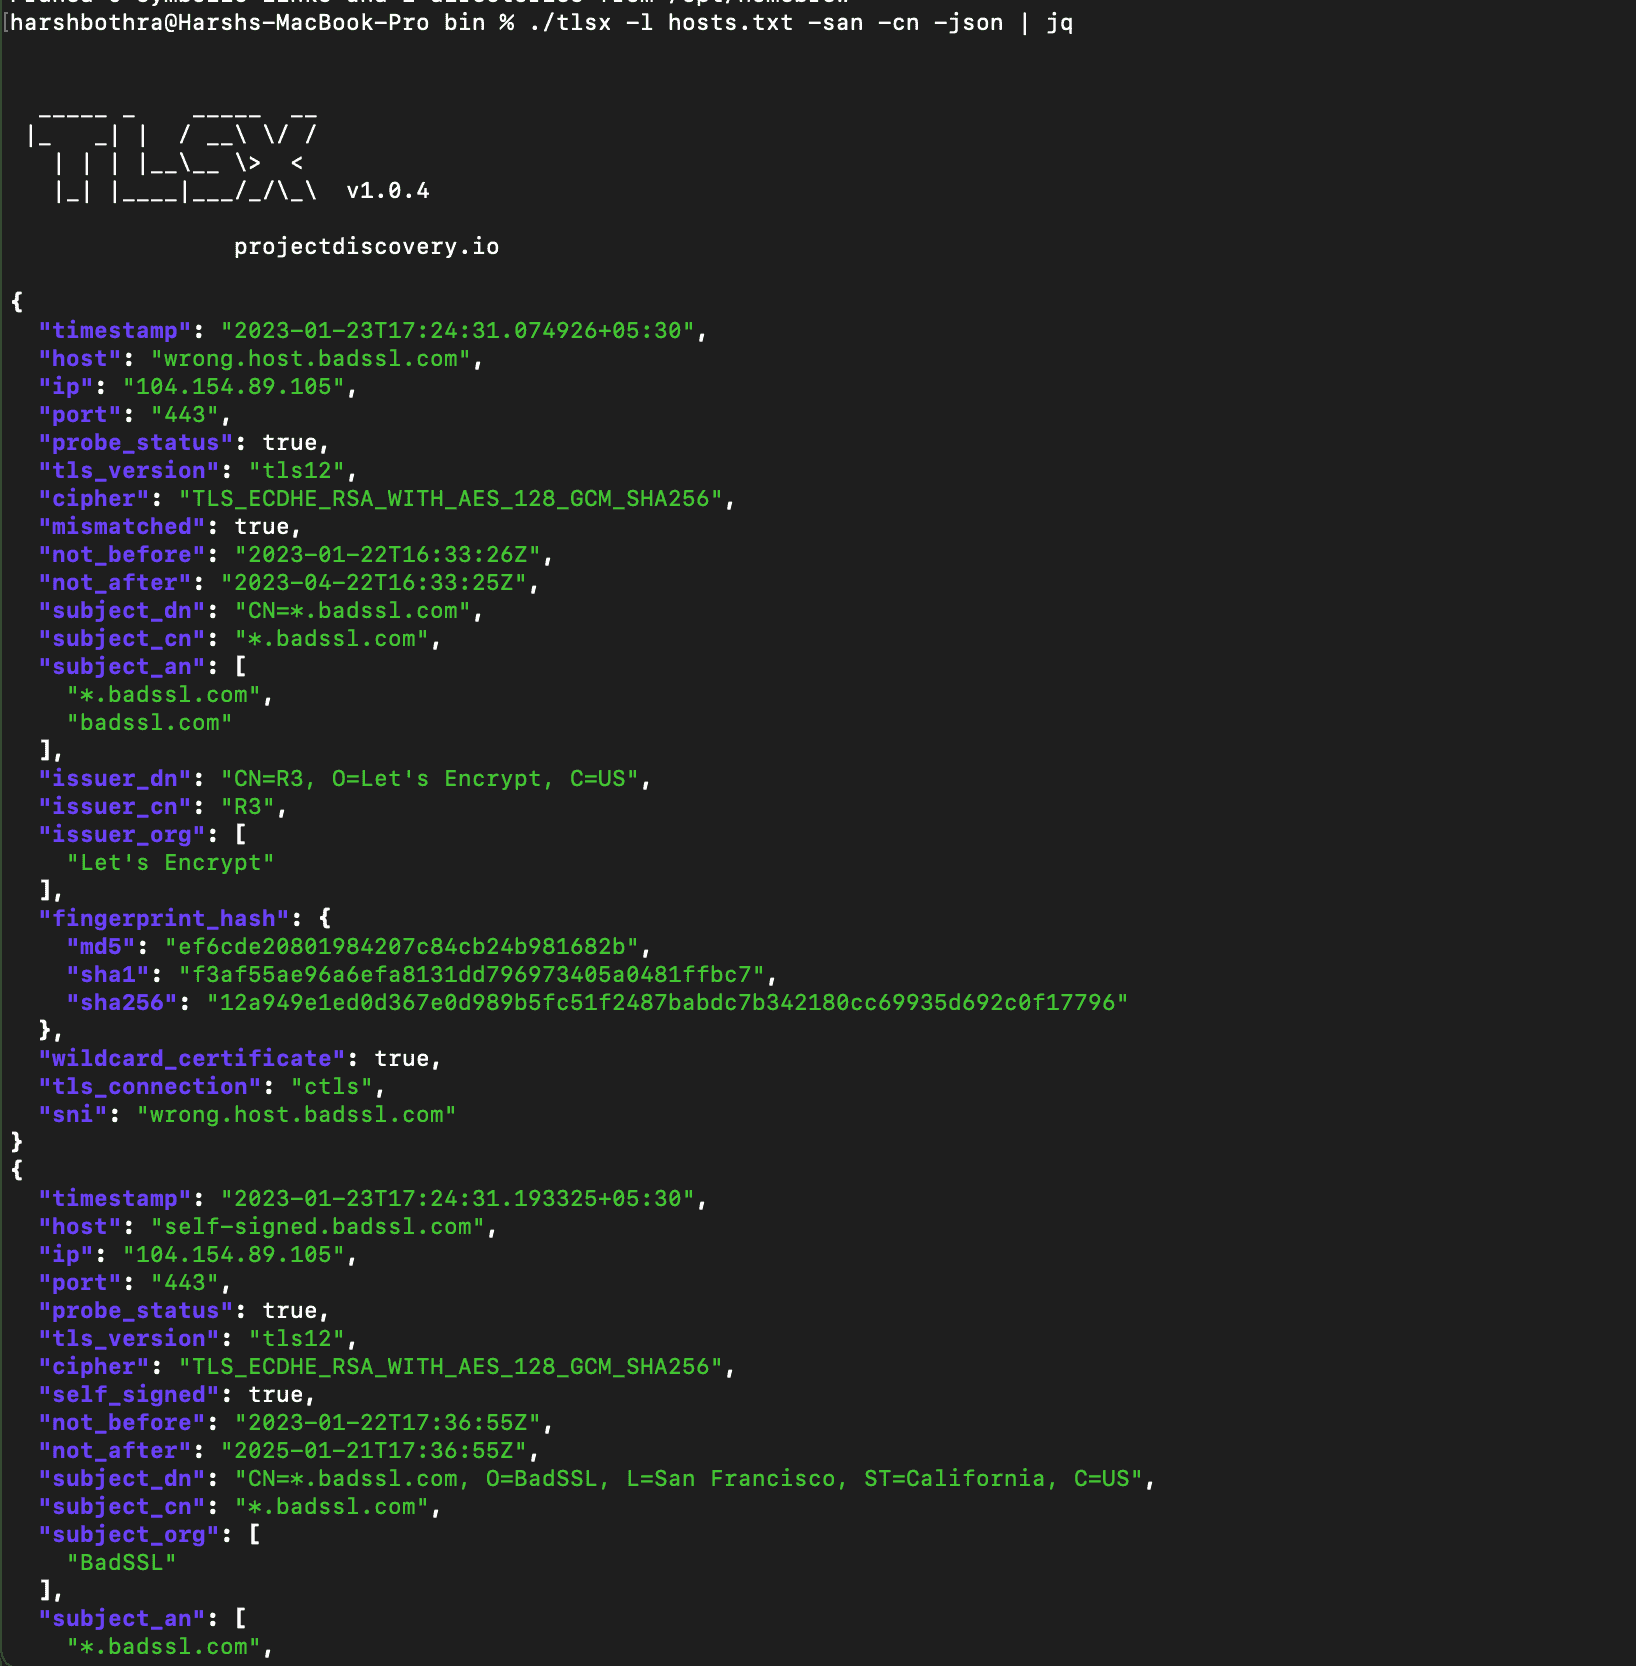1636x1666 pixels.
Task: Click the -json flag in the command line
Action: (967, 22)
